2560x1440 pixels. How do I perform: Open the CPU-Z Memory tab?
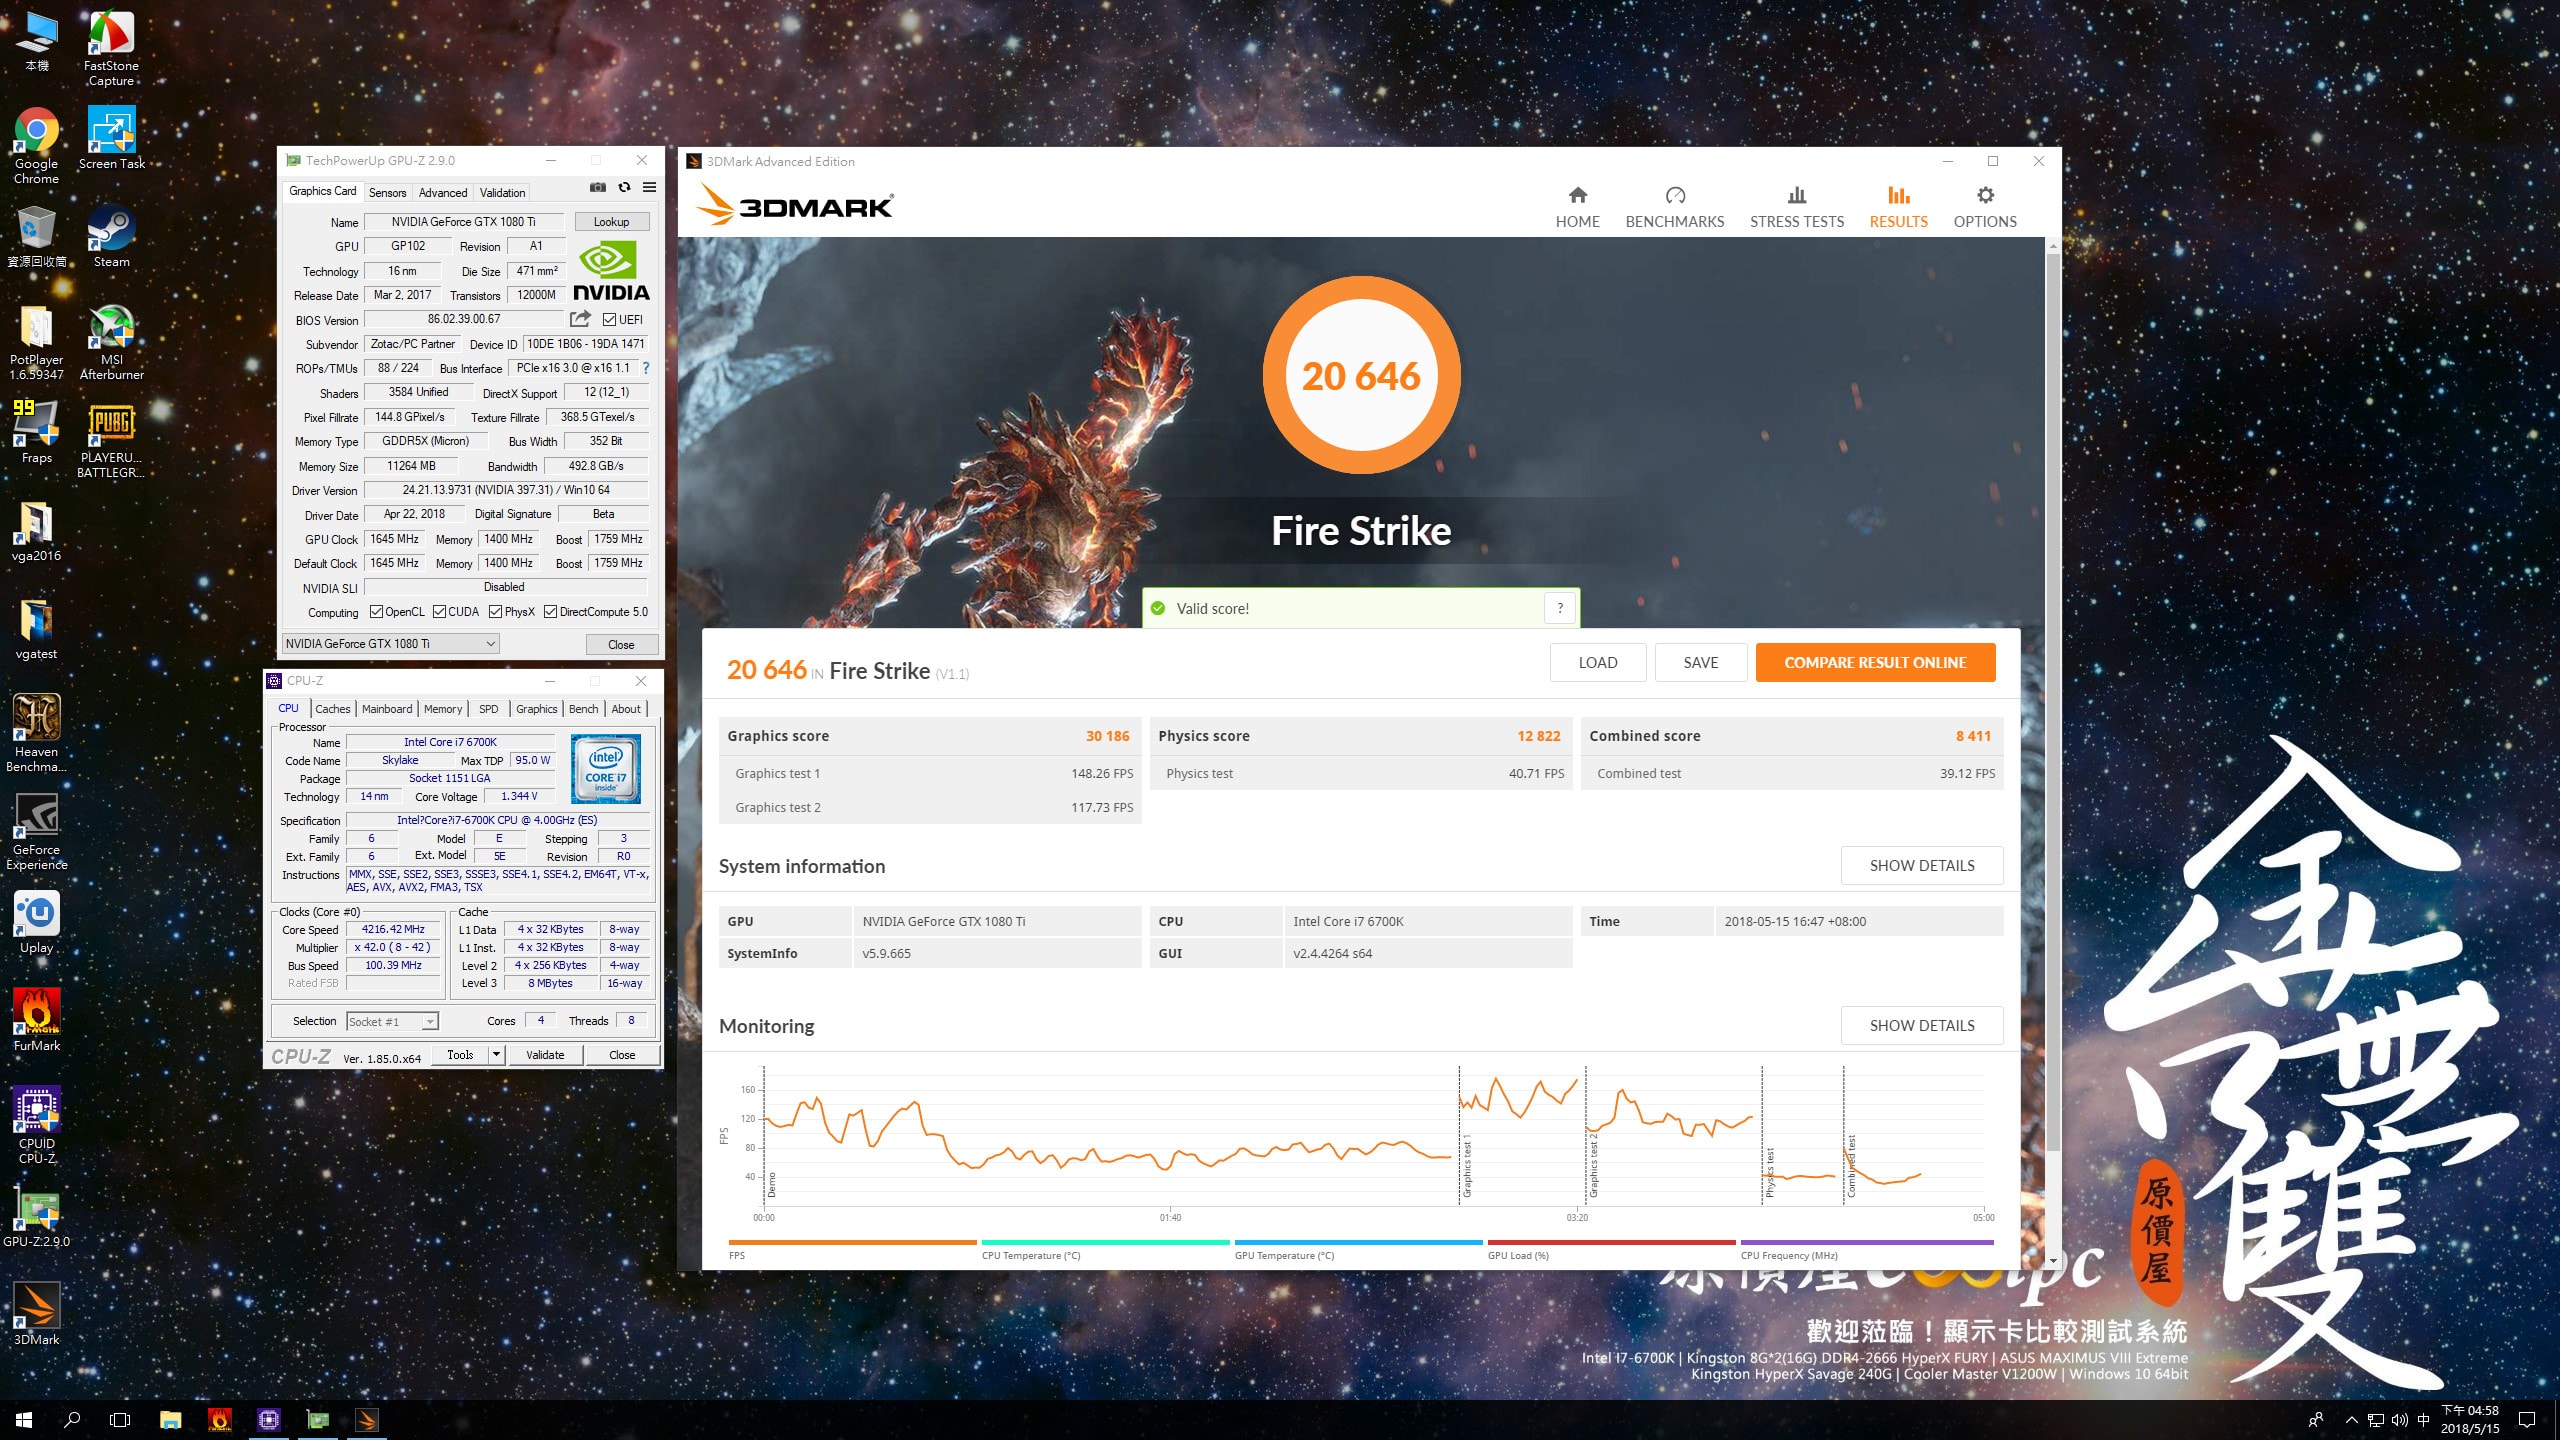click(443, 709)
